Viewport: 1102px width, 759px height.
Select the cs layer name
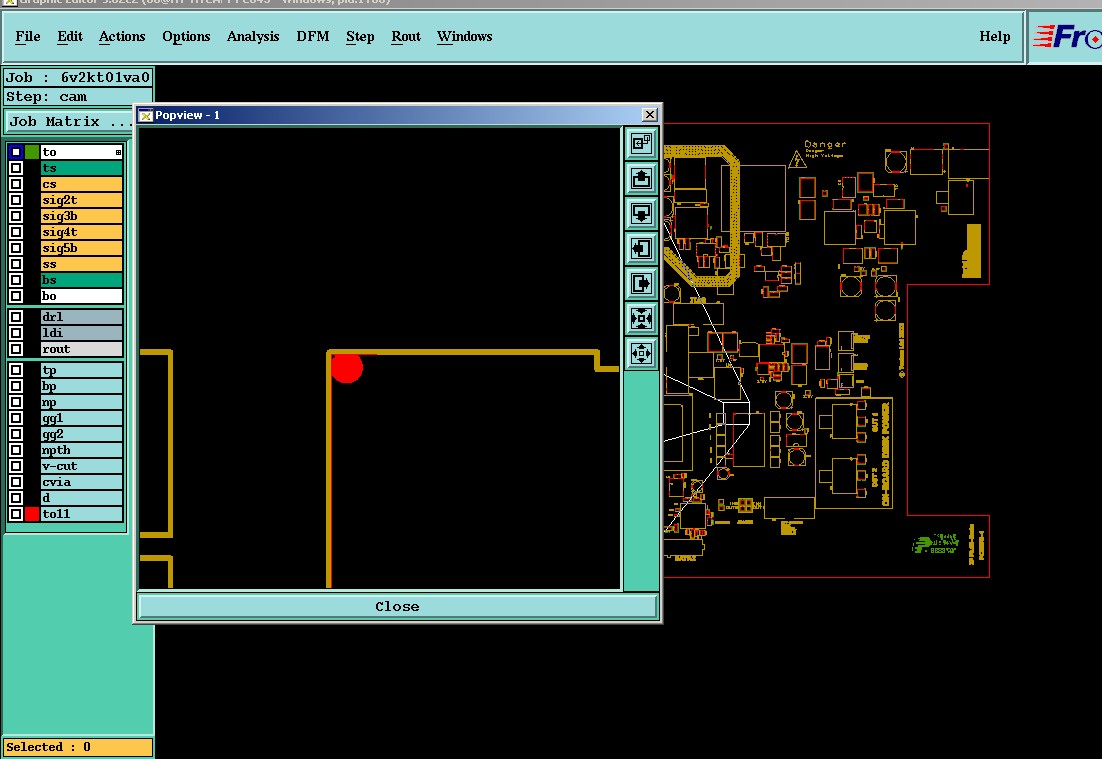coord(82,184)
